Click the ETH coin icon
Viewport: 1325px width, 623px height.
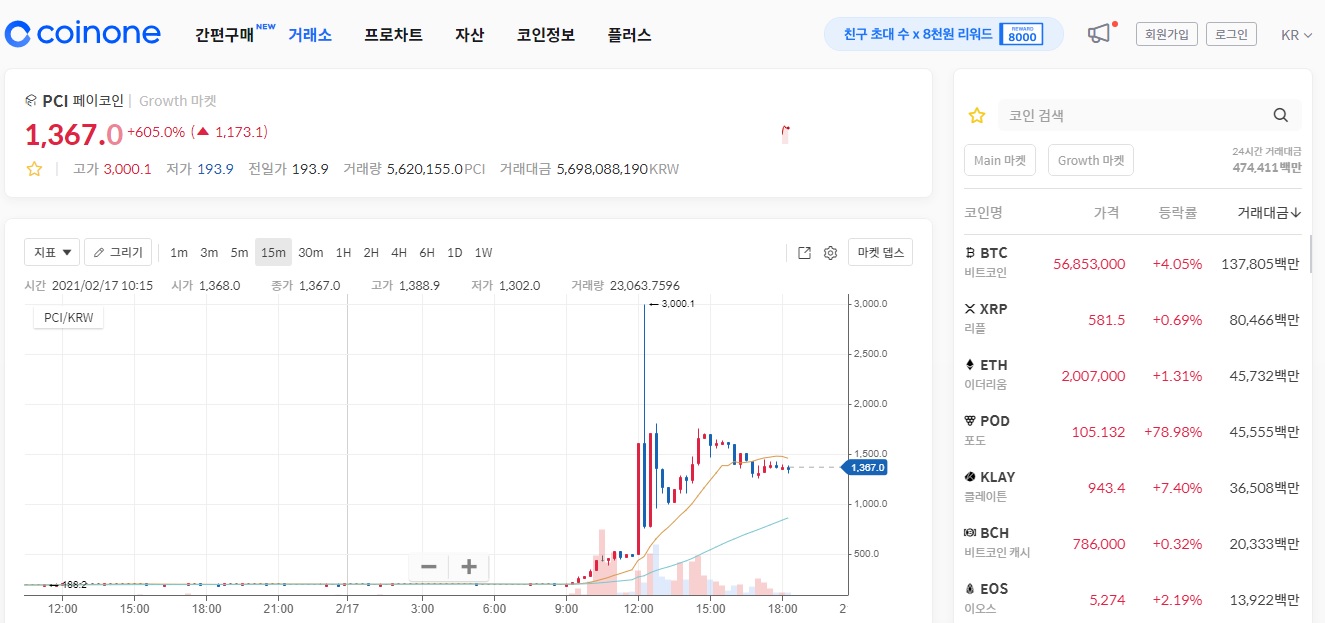(x=969, y=365)
